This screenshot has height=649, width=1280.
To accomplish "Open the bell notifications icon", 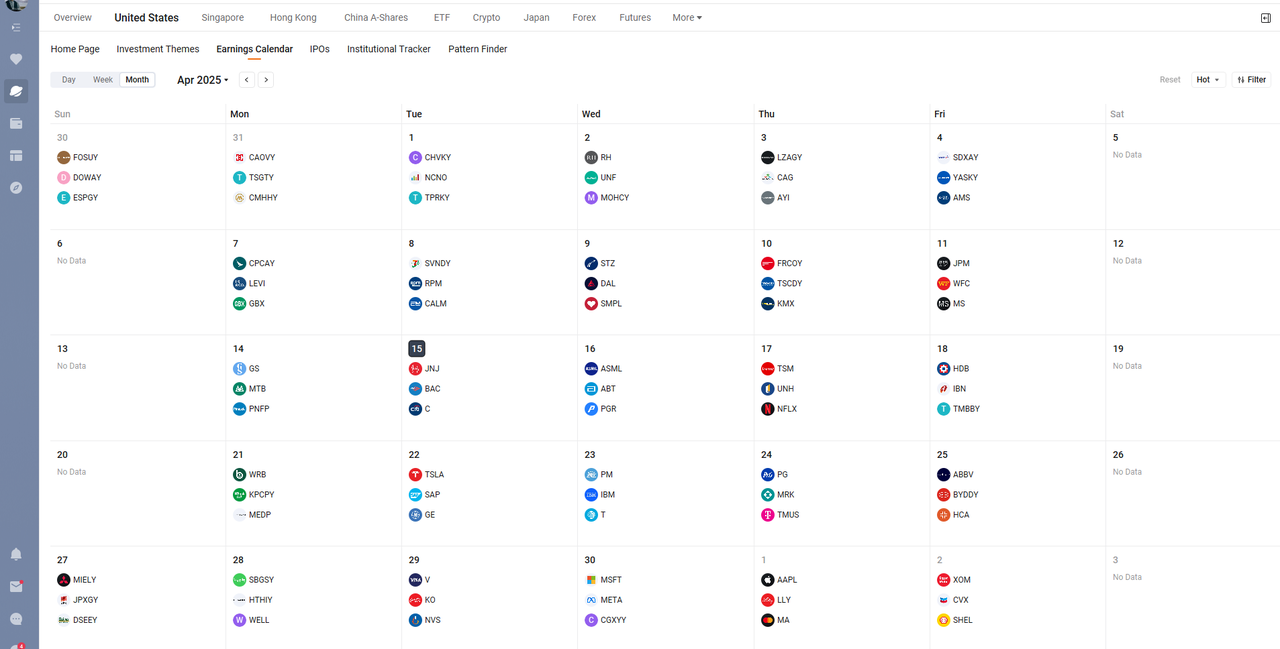I will (x=16, y=554).
